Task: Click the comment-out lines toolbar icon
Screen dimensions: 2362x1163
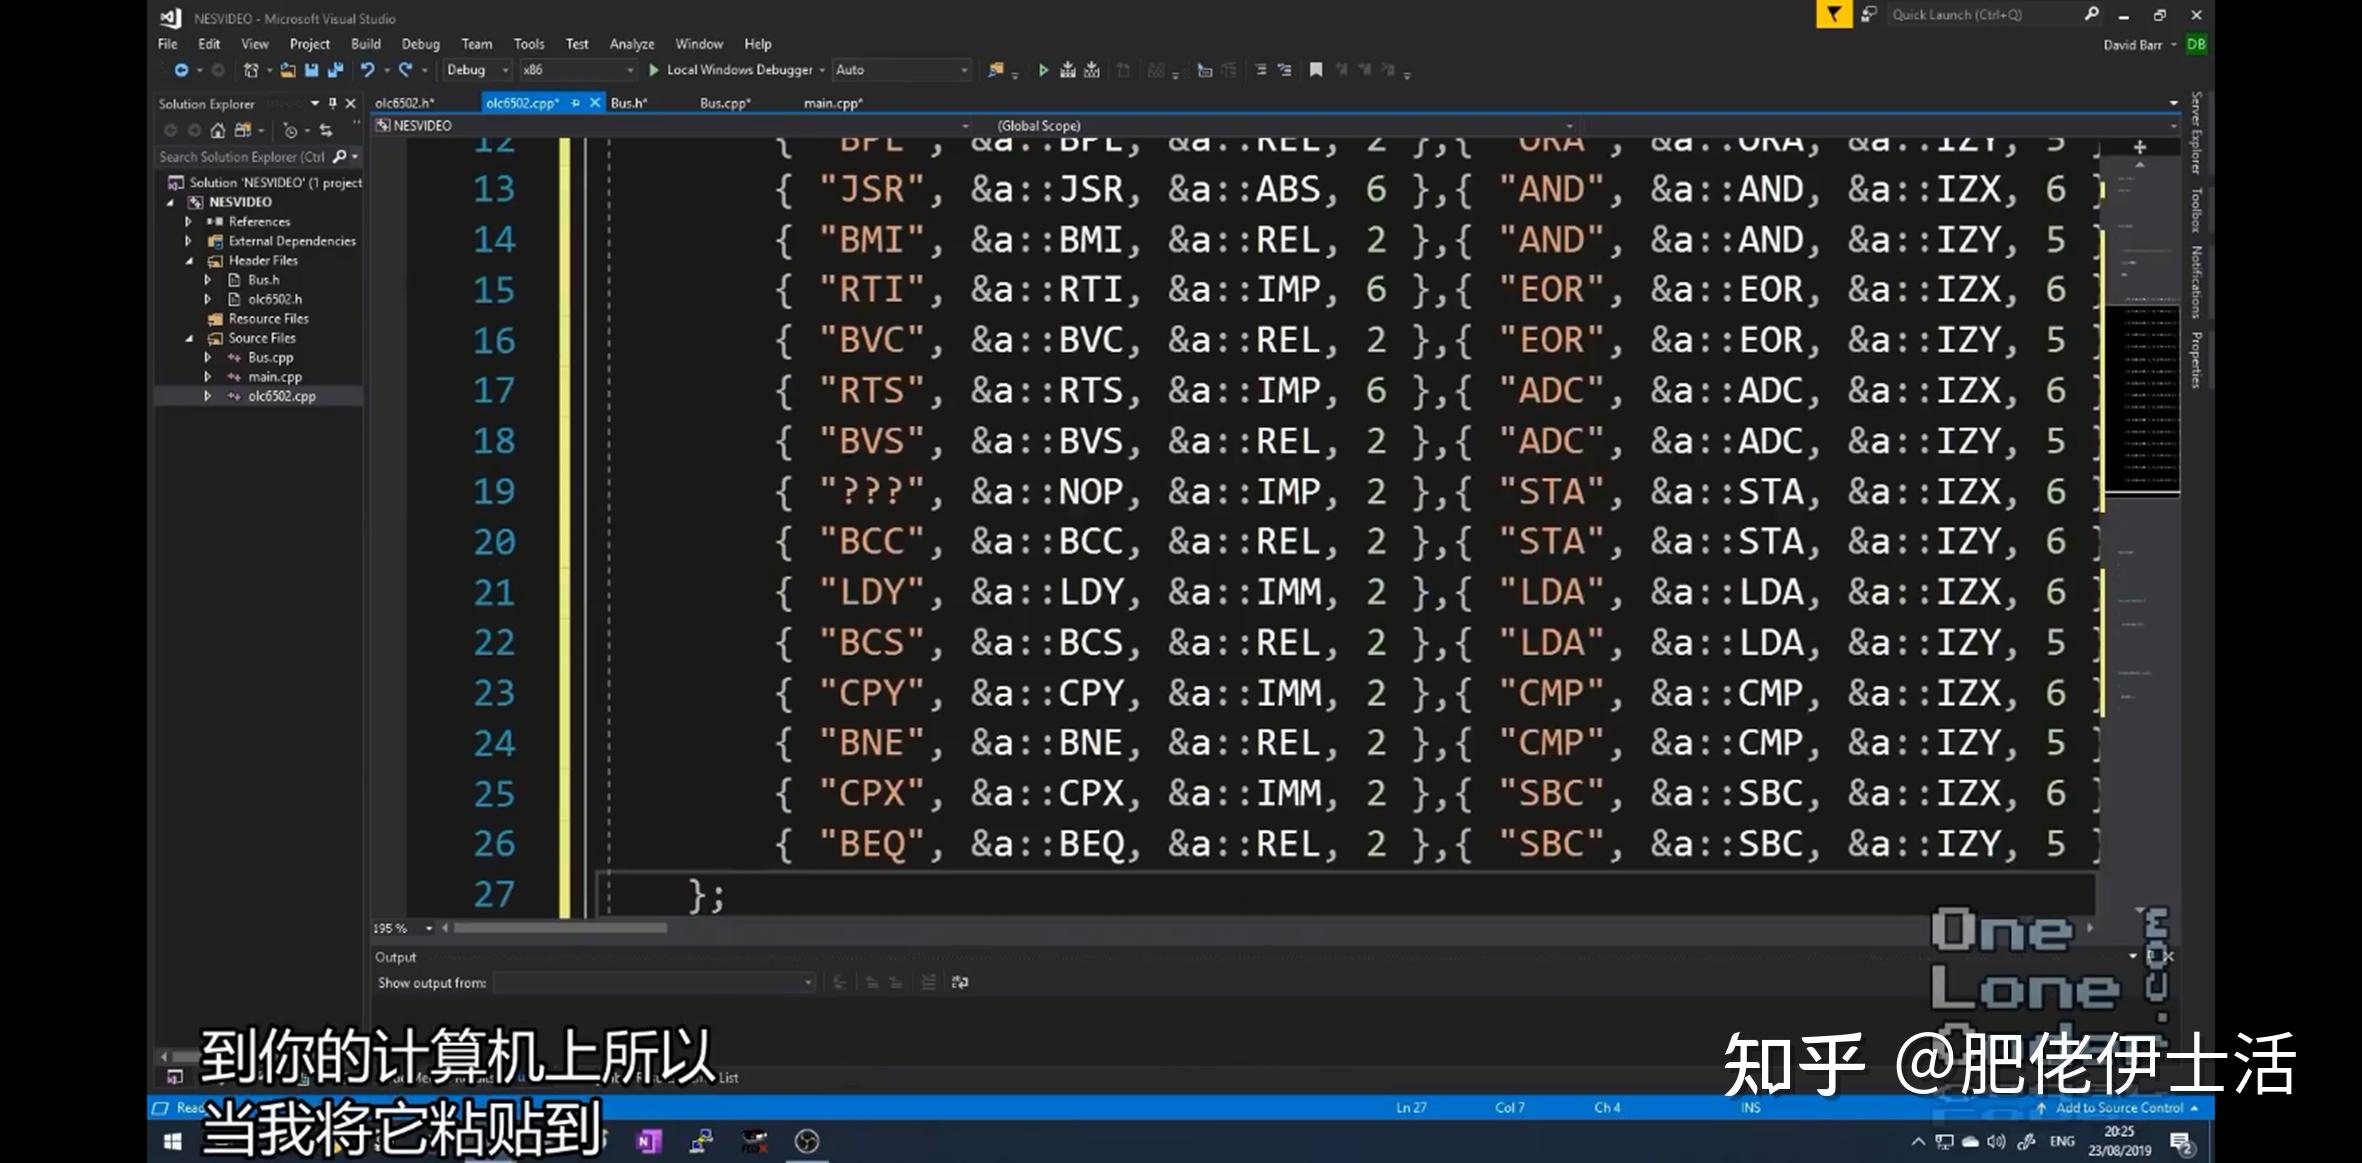Action: 1260,70
